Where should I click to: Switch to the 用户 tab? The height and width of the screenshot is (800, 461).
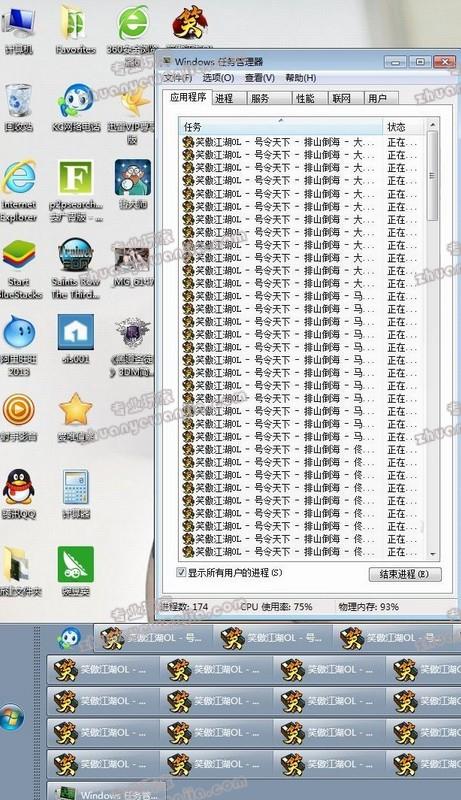(x=381, y=98)
